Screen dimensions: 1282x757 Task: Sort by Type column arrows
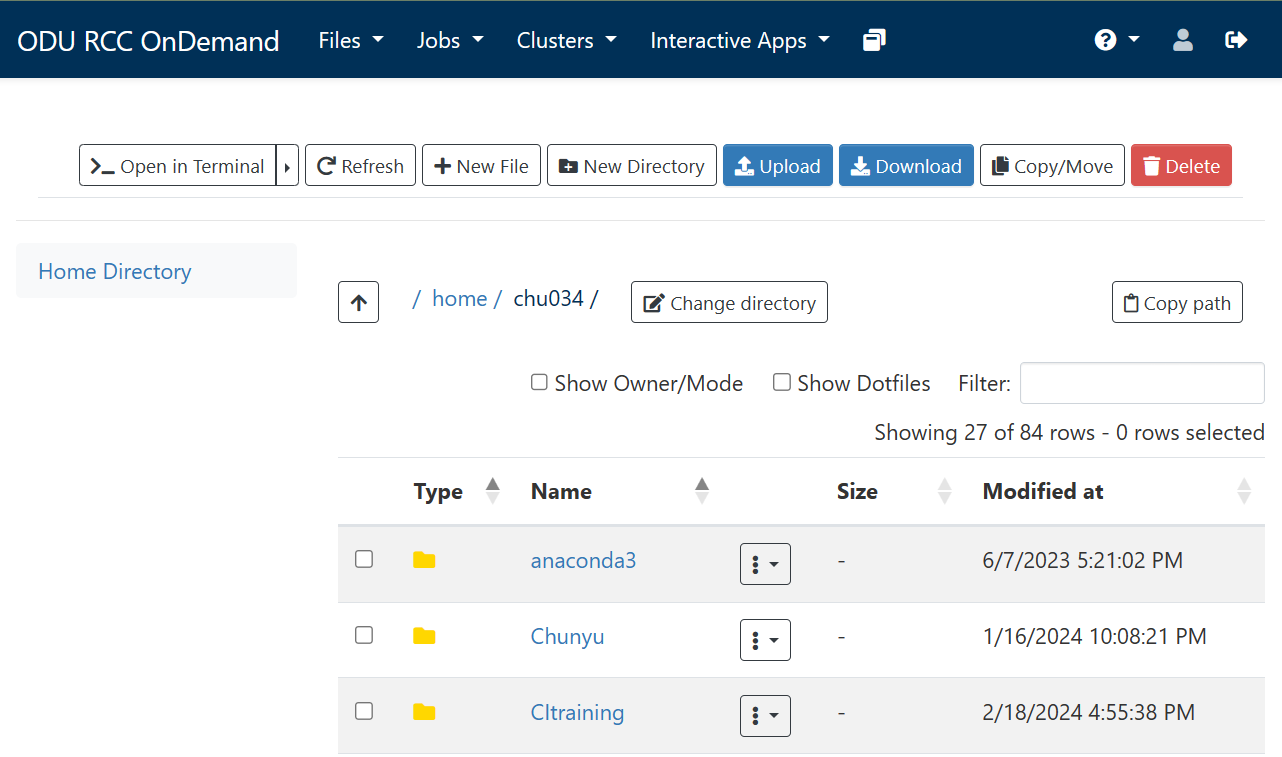point(492,491)
